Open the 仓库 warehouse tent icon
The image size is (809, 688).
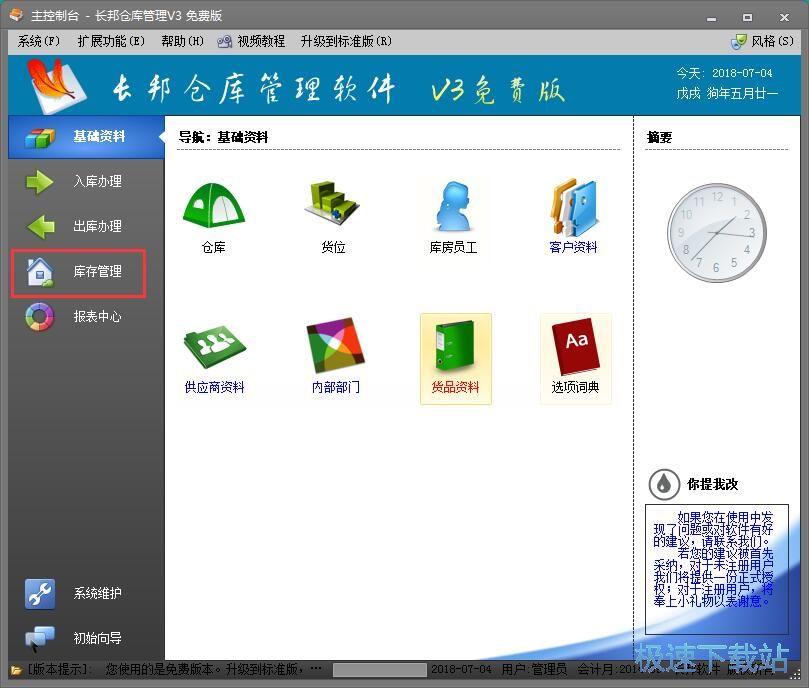[x=214, y=205]
